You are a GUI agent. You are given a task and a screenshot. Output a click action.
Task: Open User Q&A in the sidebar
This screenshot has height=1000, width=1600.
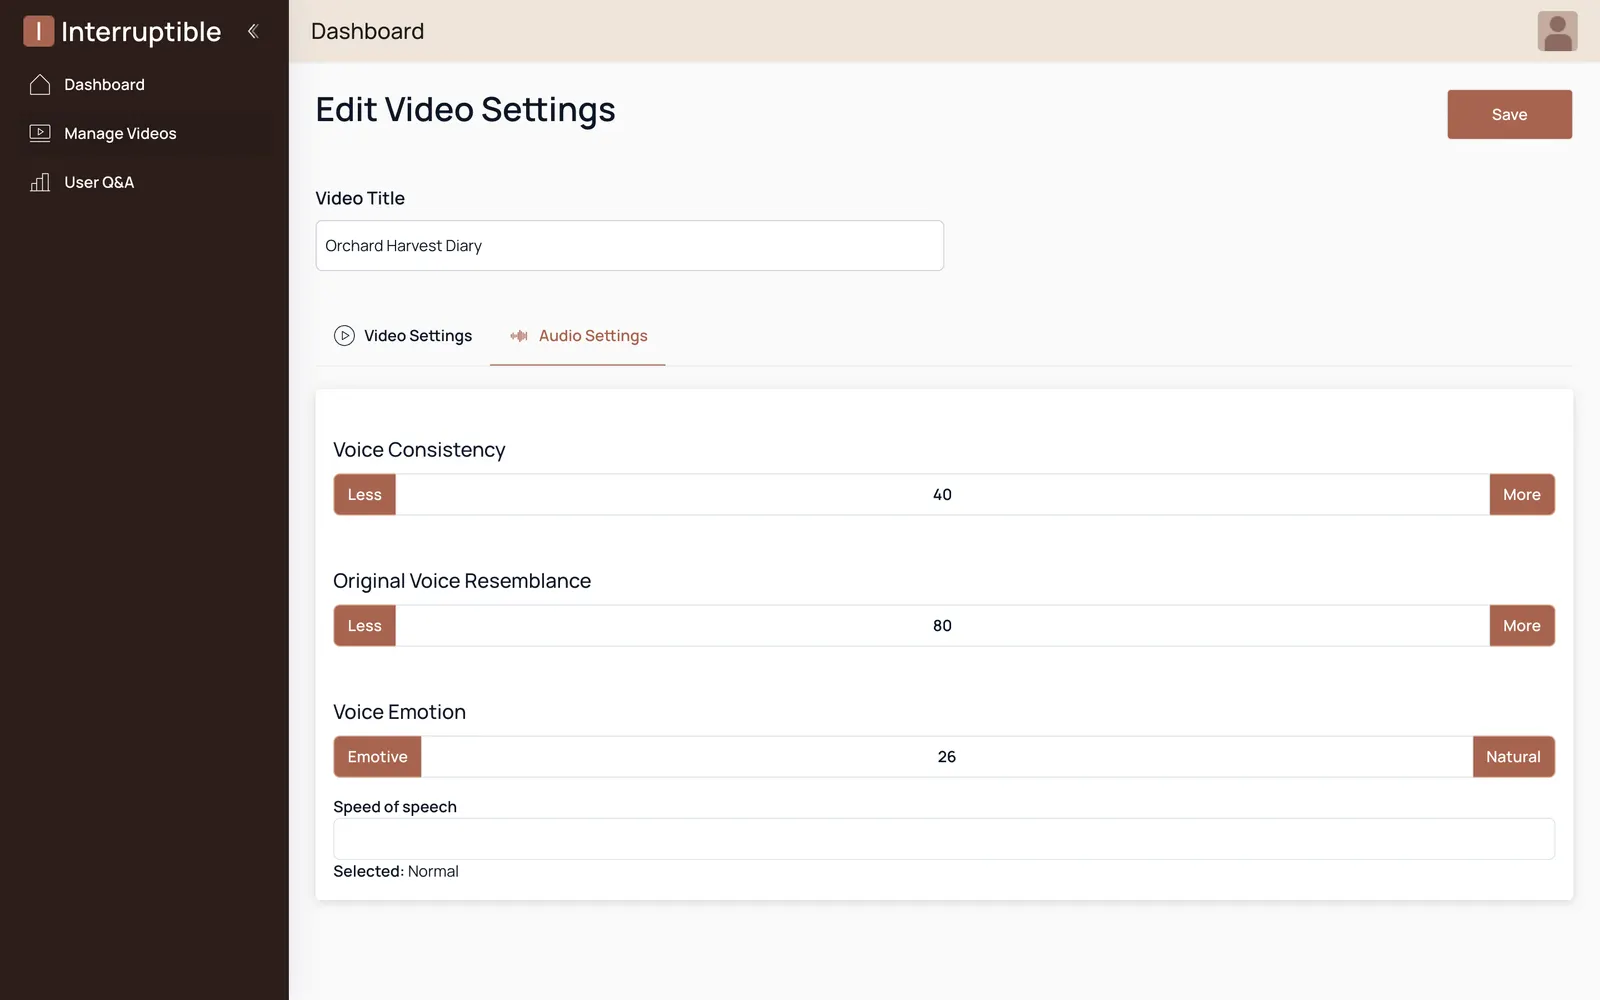[x=144, y=182]
